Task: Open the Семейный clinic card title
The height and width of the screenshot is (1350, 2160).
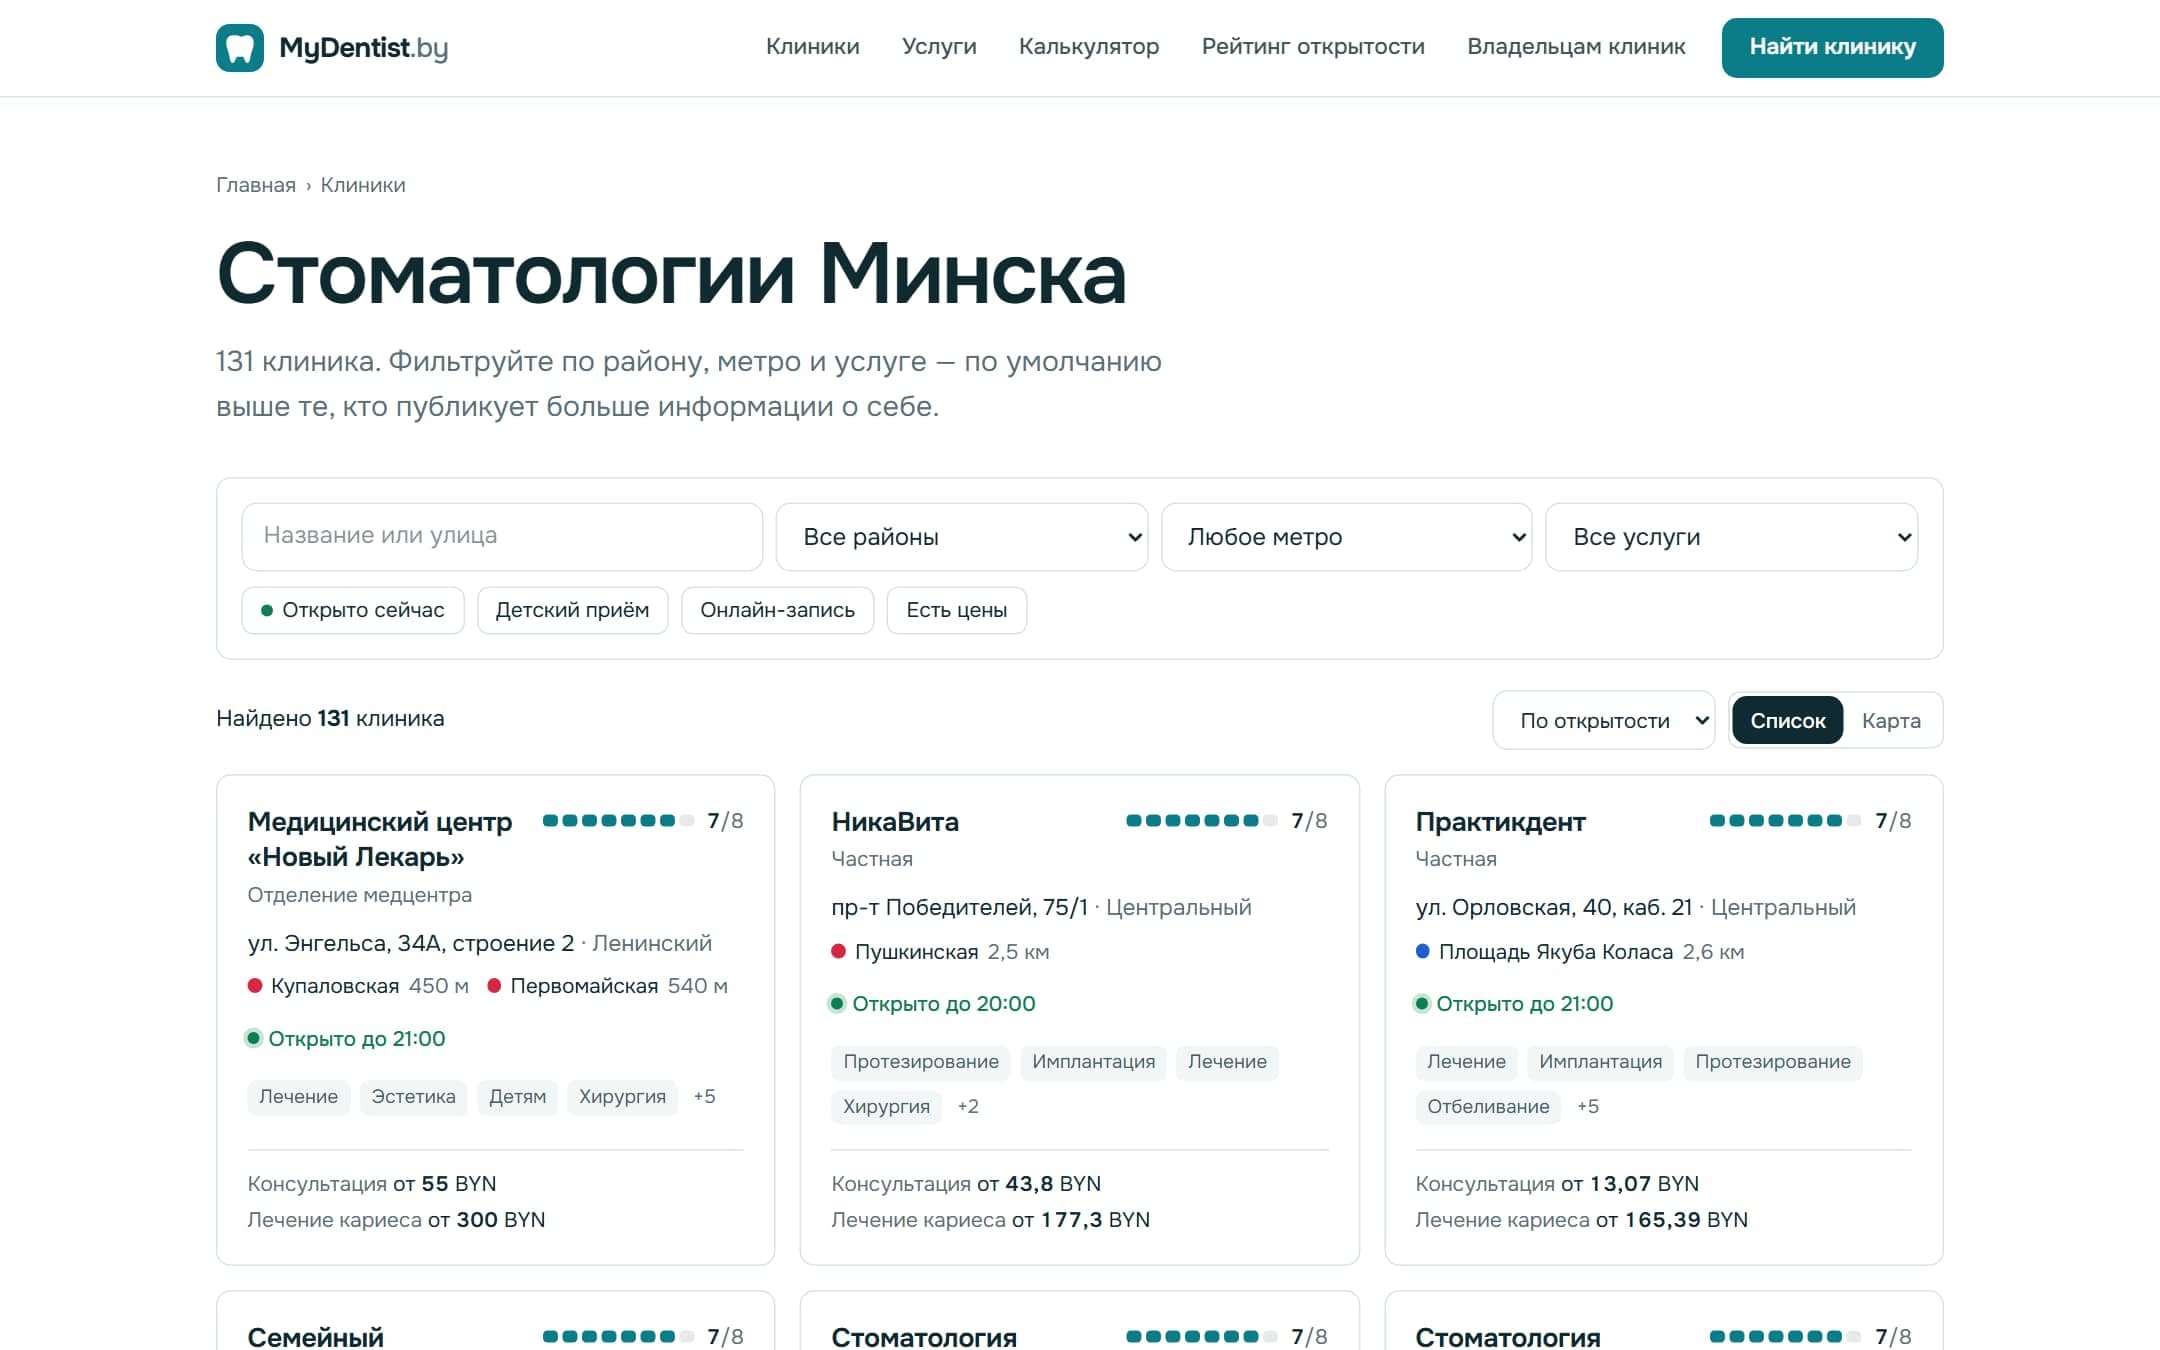Action: [315, 1337]
